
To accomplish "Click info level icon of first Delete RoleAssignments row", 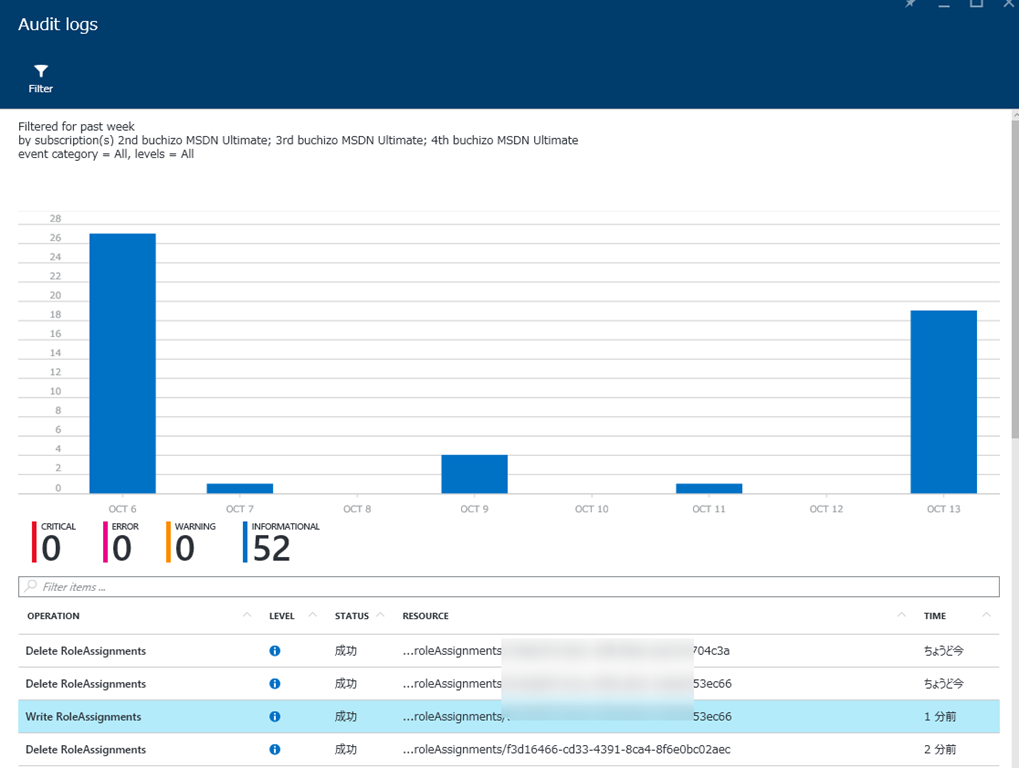I will tap(275, 651).
